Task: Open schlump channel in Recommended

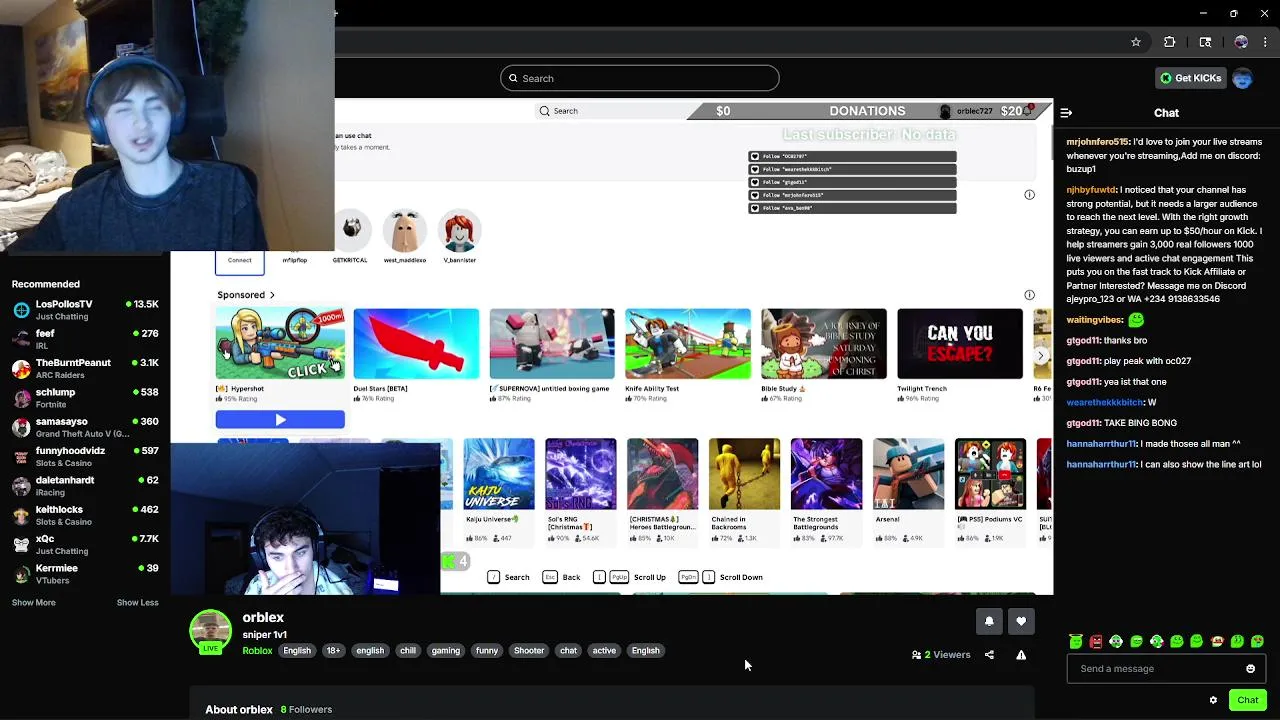Action: (85, 398)
